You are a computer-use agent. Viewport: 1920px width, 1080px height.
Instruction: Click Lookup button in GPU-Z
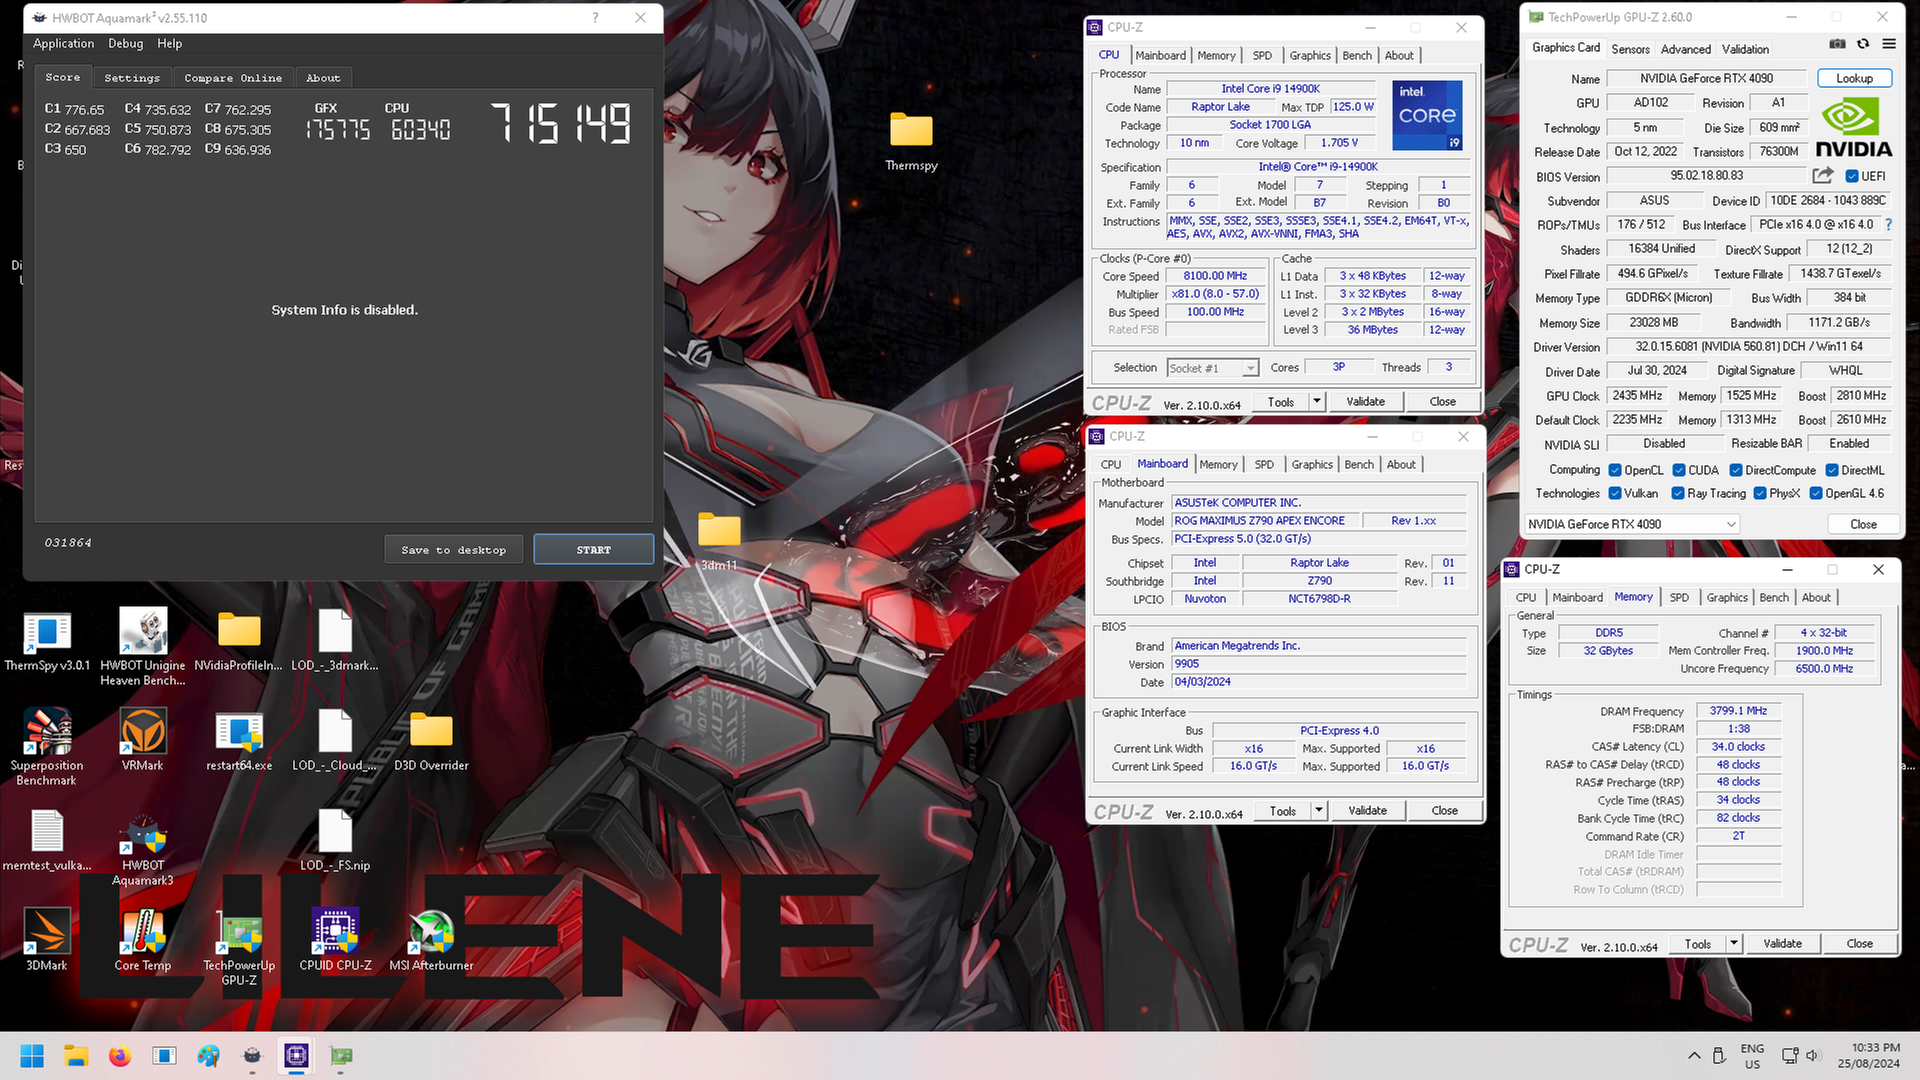click(1854, 78)
